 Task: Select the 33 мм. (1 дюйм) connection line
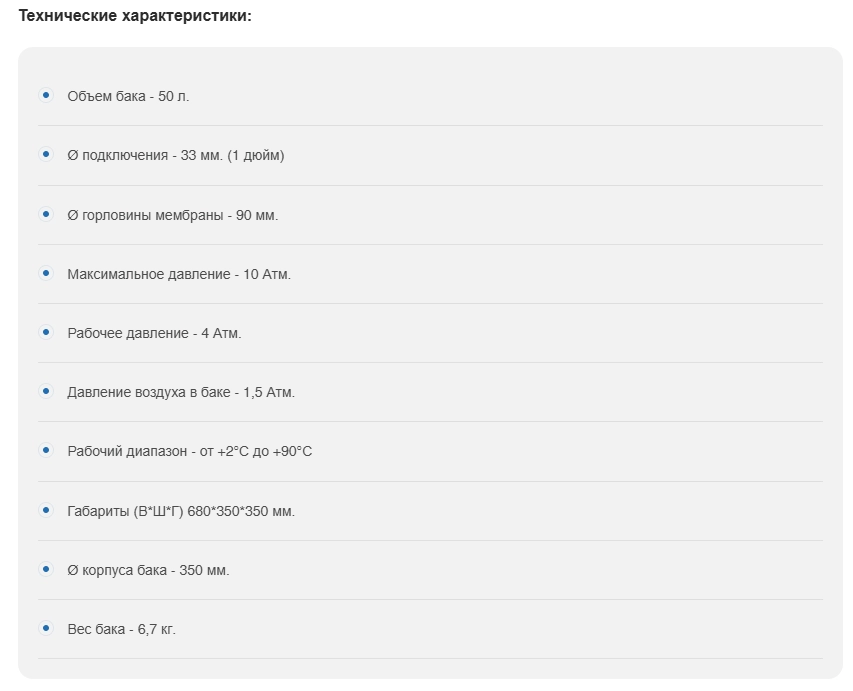176,155
